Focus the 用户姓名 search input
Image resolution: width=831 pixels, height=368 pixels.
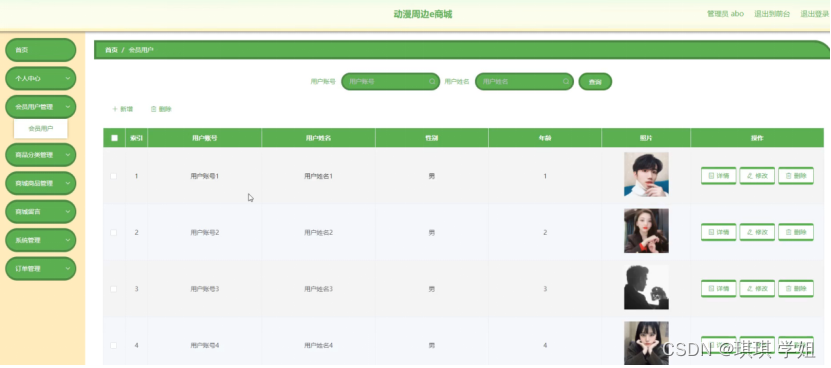tap(524, 82)
